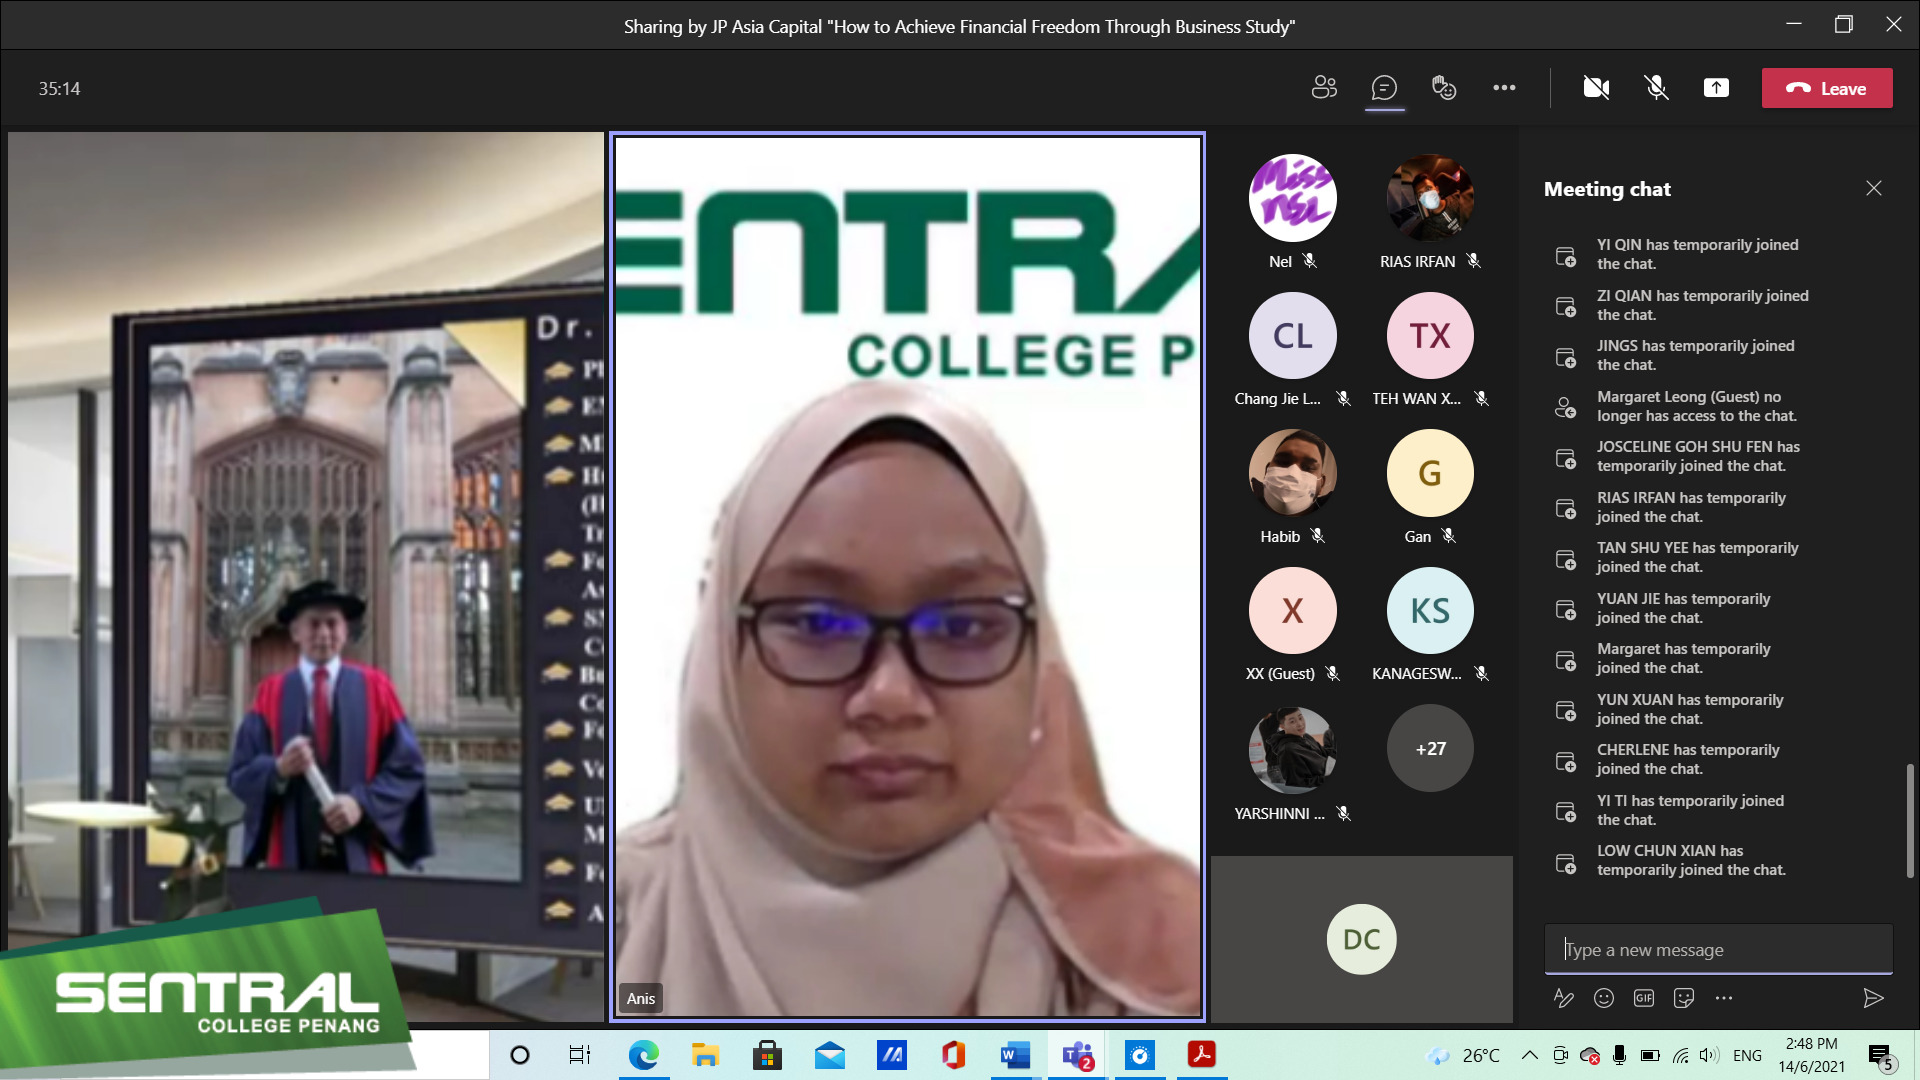Open Adobe Acrobat from taskbar

pyautogui.click(x=1201, y=1055)
